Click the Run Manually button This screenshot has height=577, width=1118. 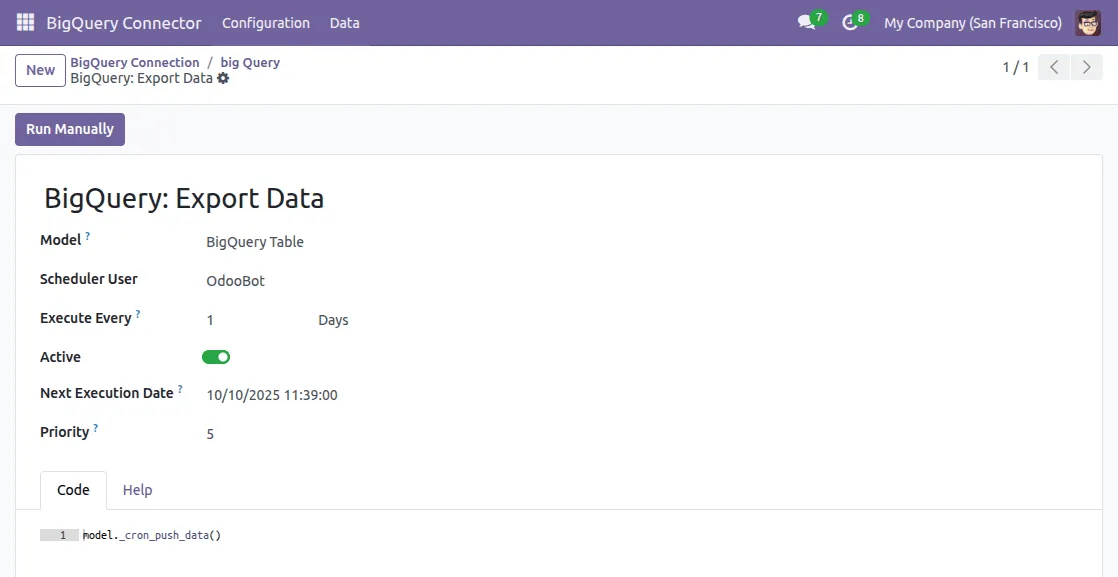coord(70,129)
